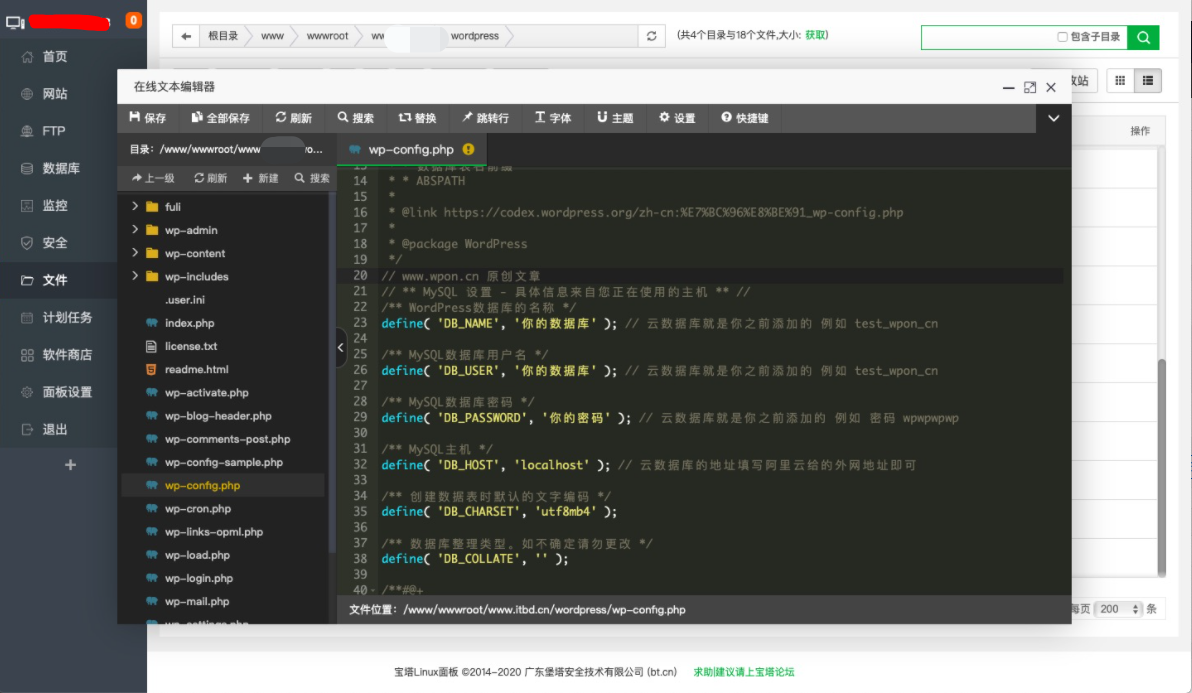Viewport: 1192px width, 693px height.
Task: Click the unsaved warning icon on wp-config.php tab
Action: 468,149
